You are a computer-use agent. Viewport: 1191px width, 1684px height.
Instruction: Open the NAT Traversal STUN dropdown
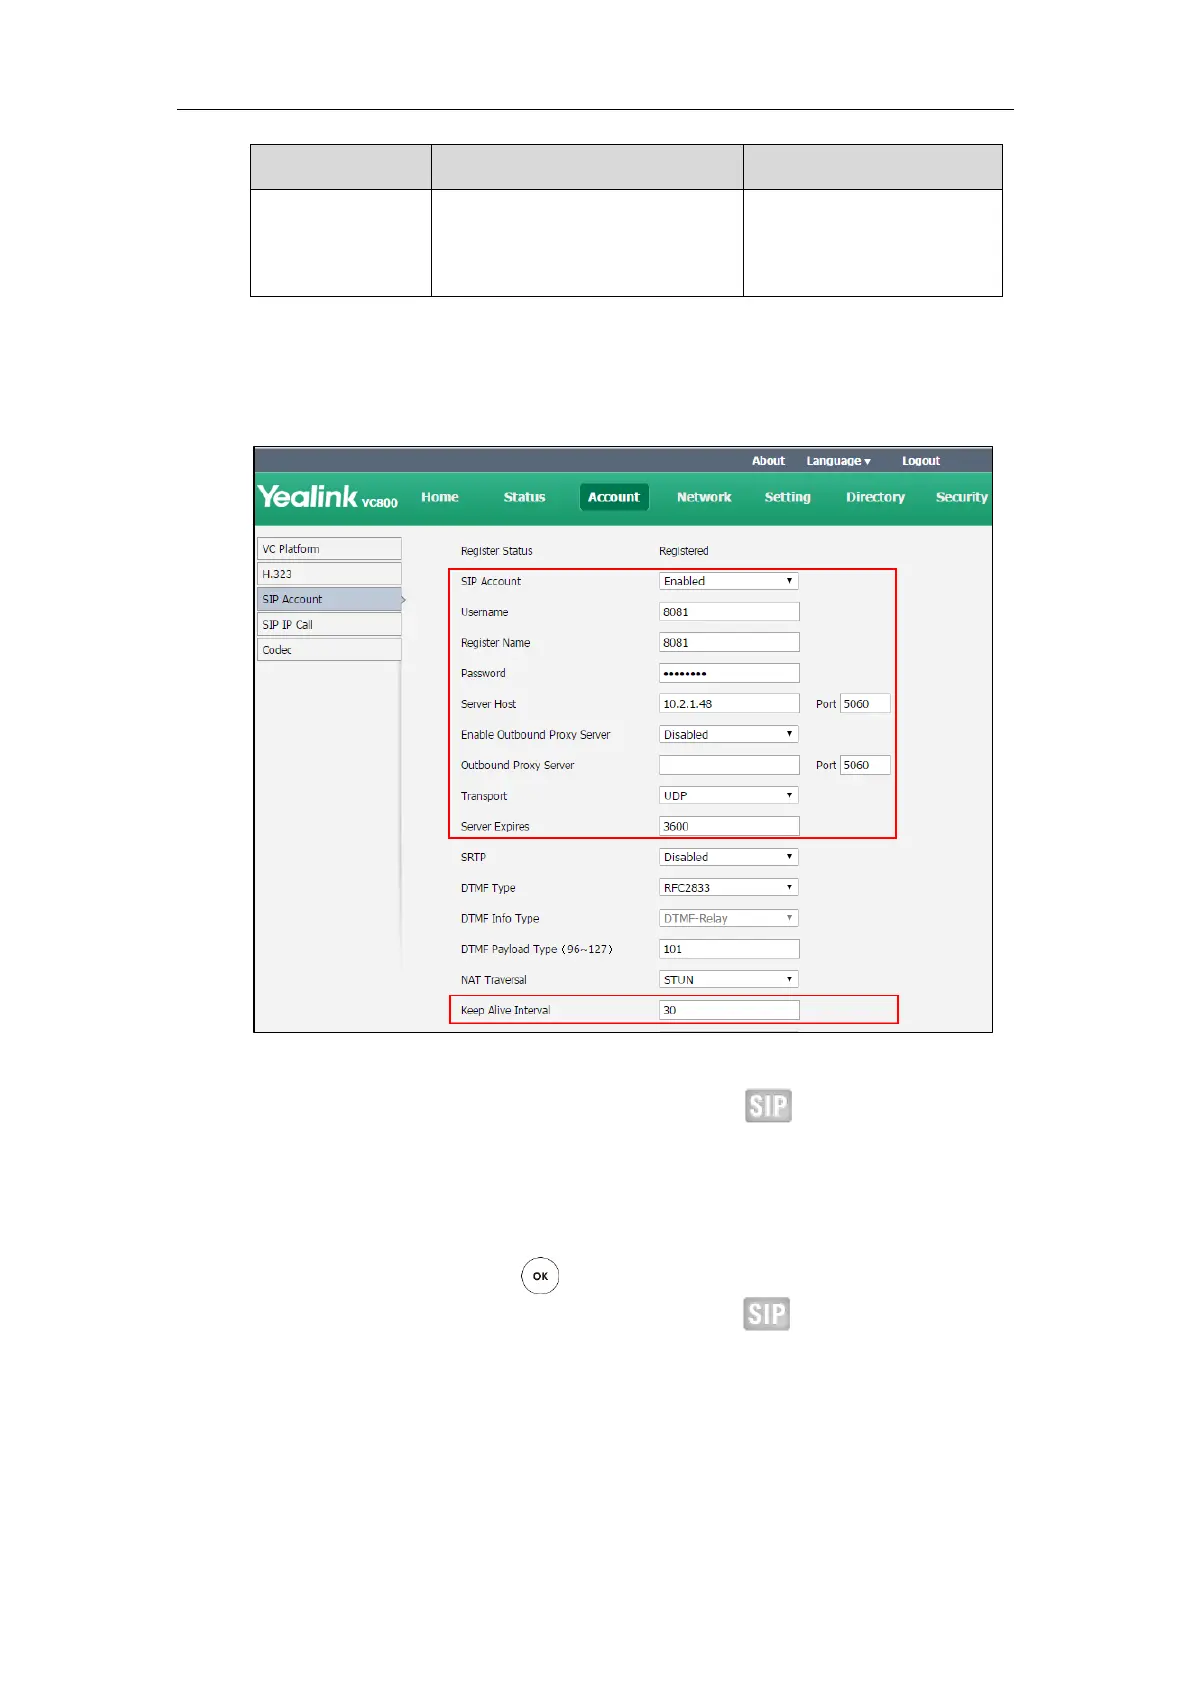(x=729, y=980)
